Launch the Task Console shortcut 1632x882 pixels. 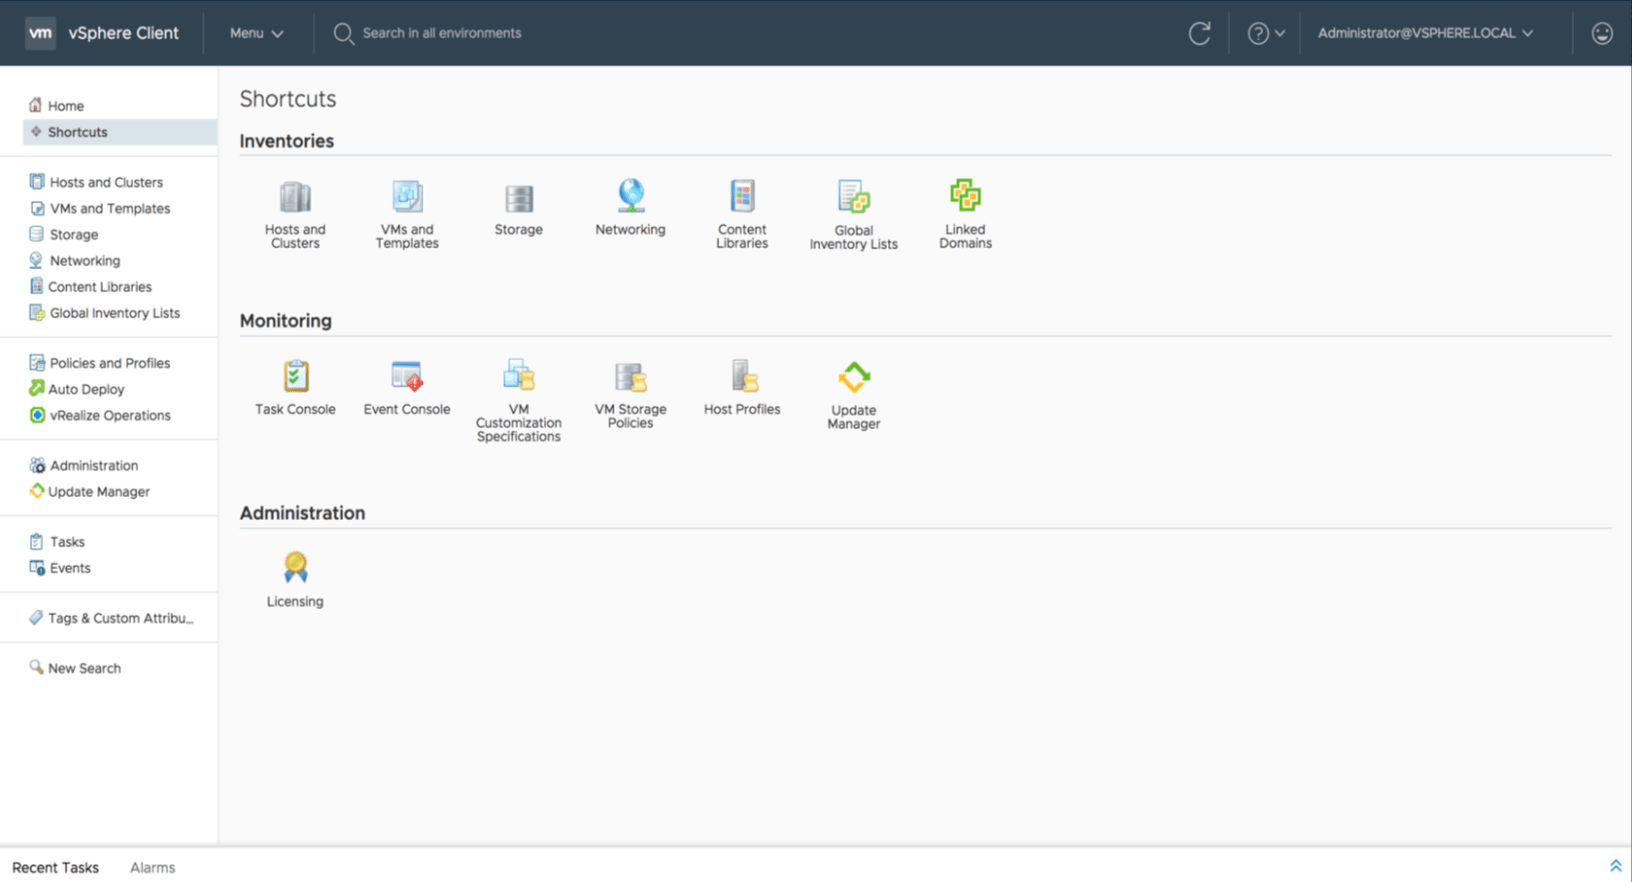click(295, 376)
